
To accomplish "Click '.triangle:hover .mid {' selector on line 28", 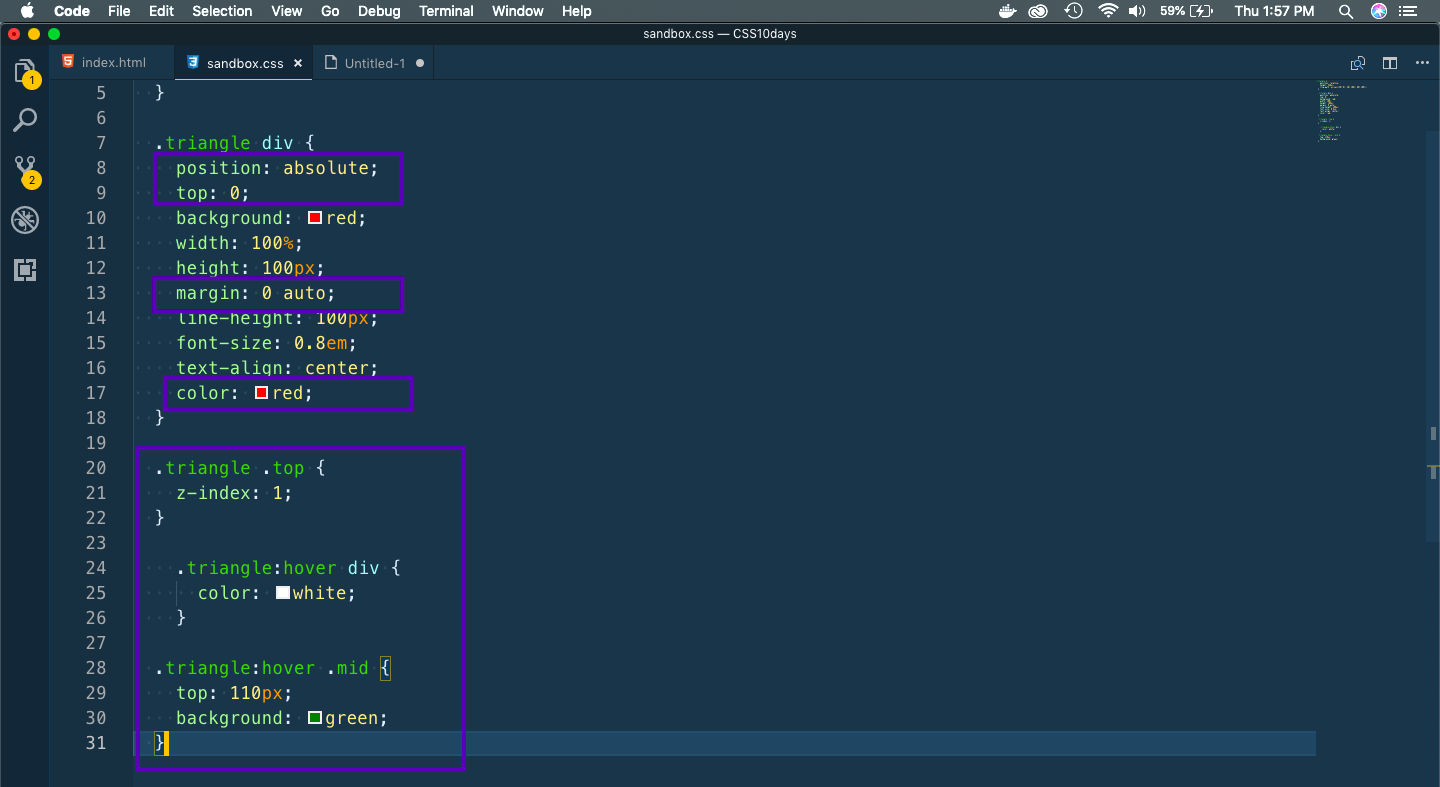I will click(x=273, y=668).
